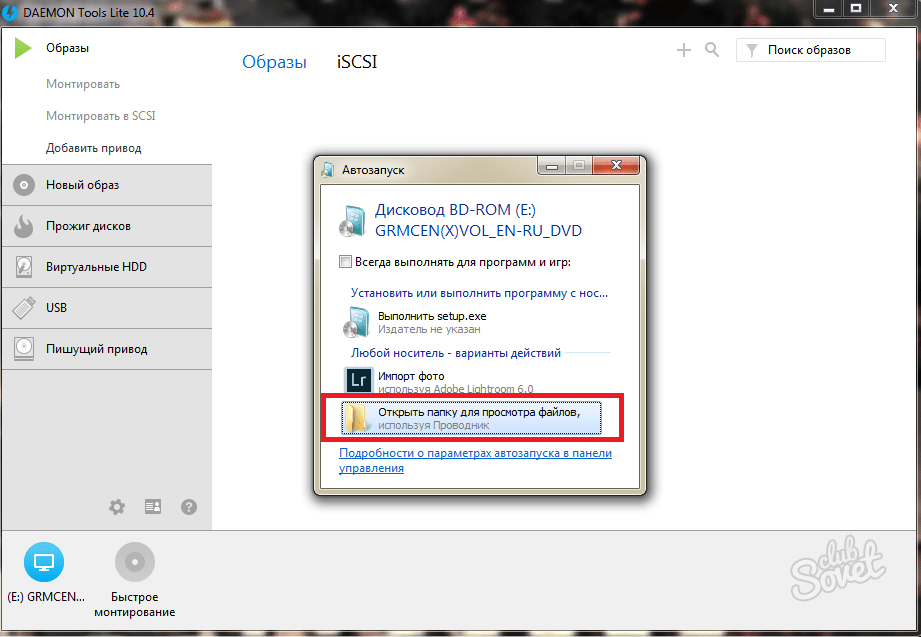Click the Дисковод BD-ROM (E:) drive icon
The height and width of the screenshot is (637, 921).
tap(354, 221)
